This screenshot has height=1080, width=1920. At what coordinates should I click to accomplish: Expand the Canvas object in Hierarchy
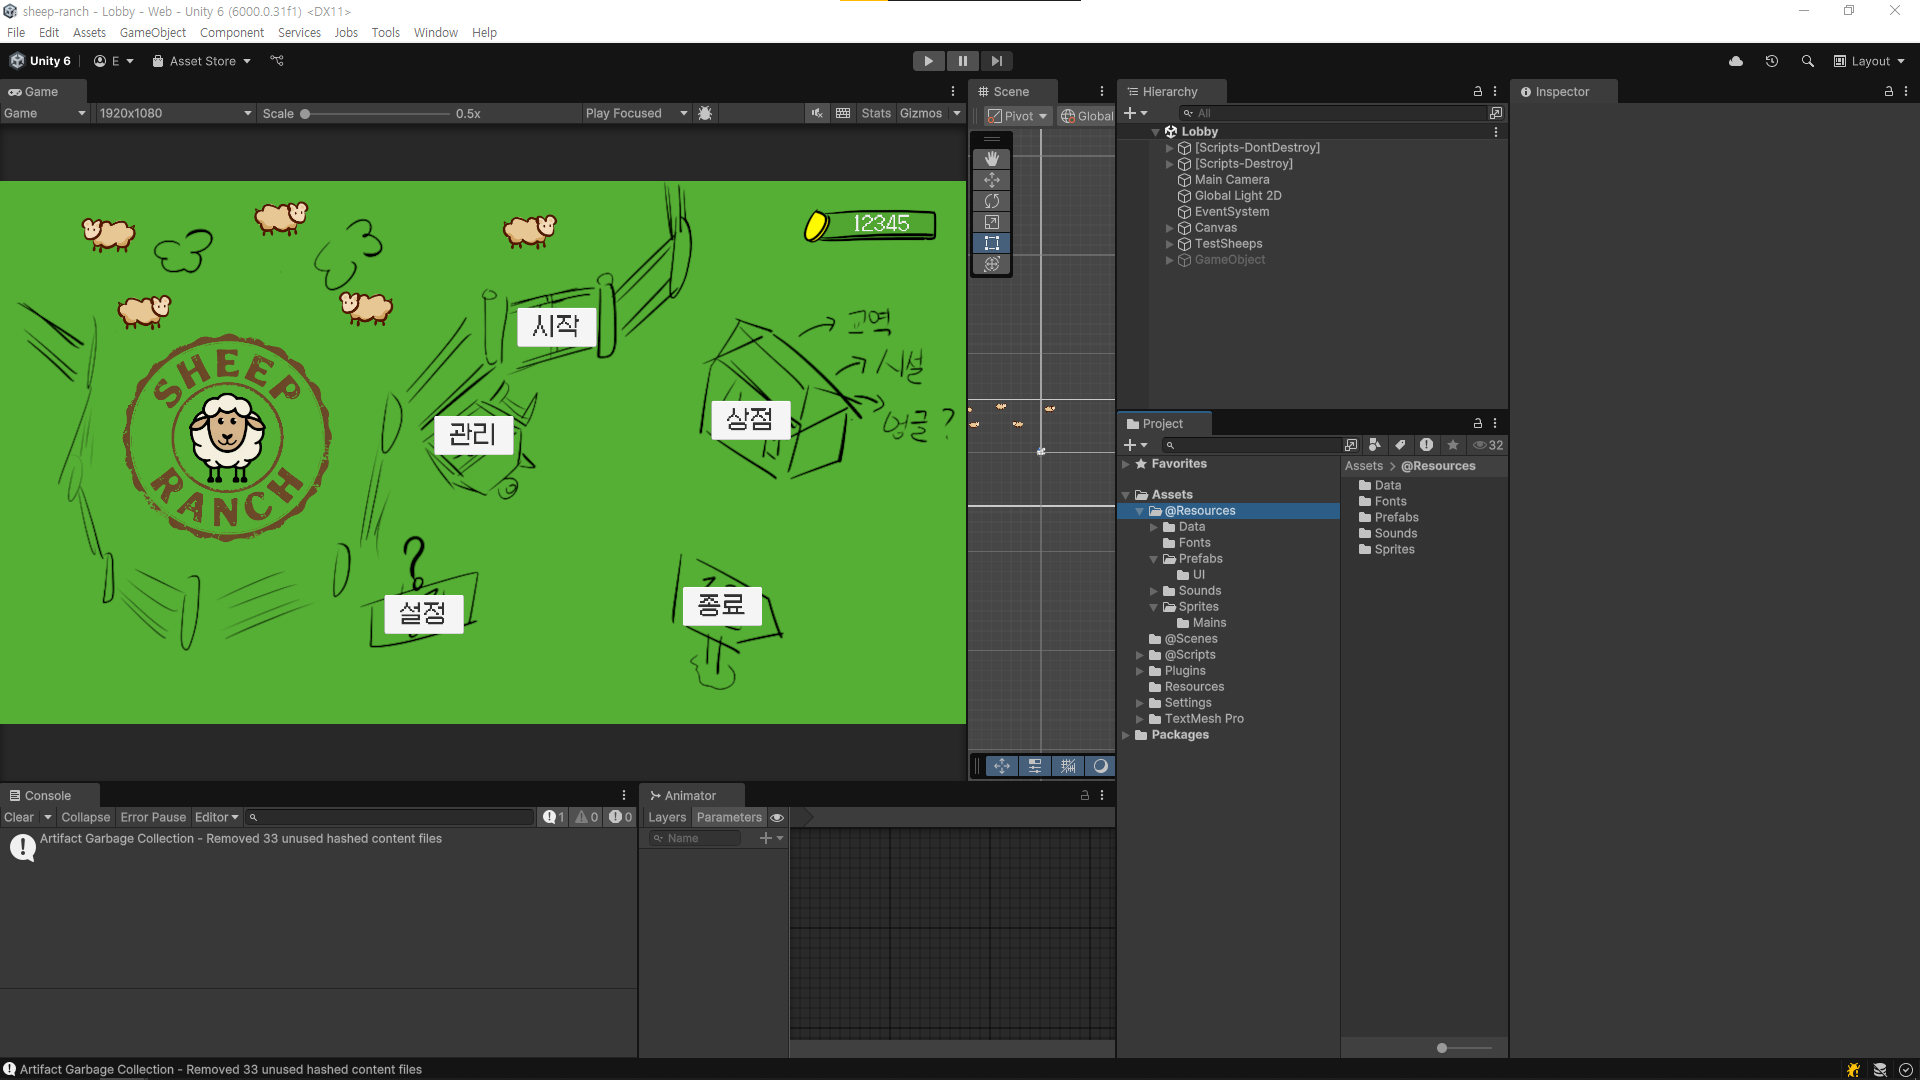[1169, 228]
